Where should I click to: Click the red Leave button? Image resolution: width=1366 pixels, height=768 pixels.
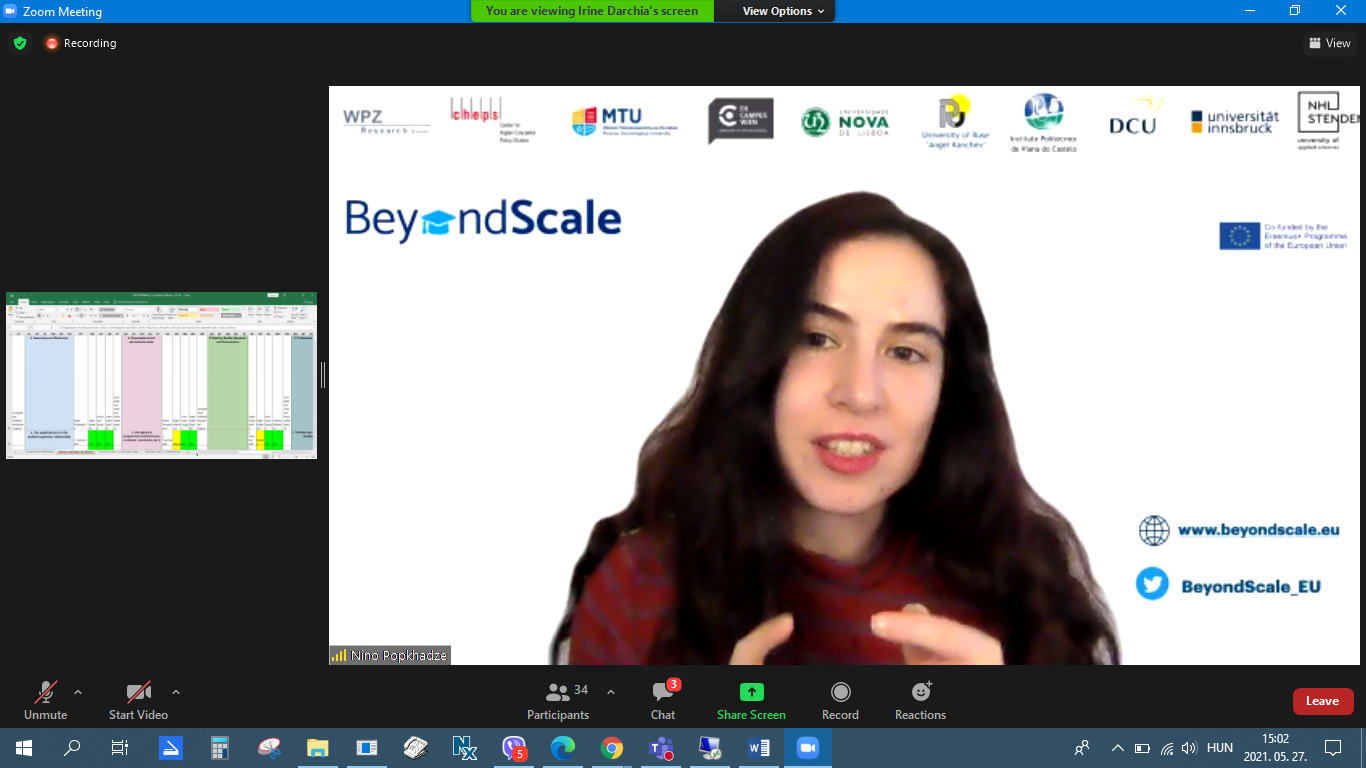1322,701
